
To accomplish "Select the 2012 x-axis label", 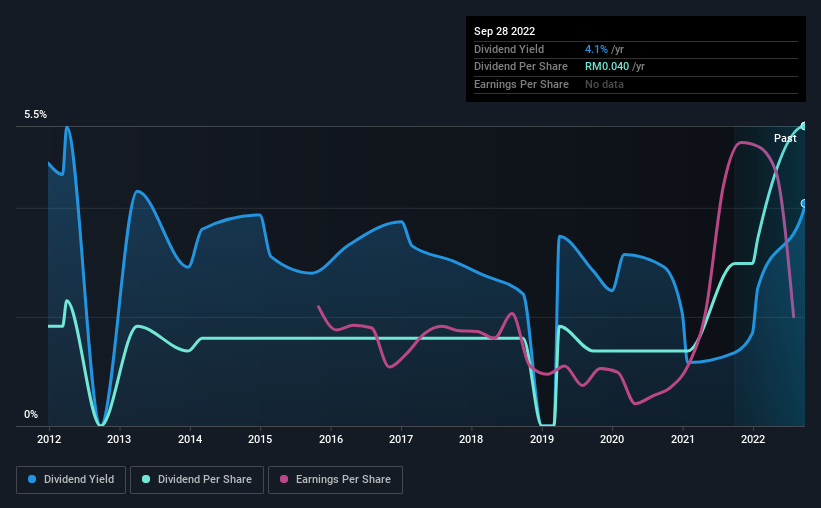I will coord(49,439).
